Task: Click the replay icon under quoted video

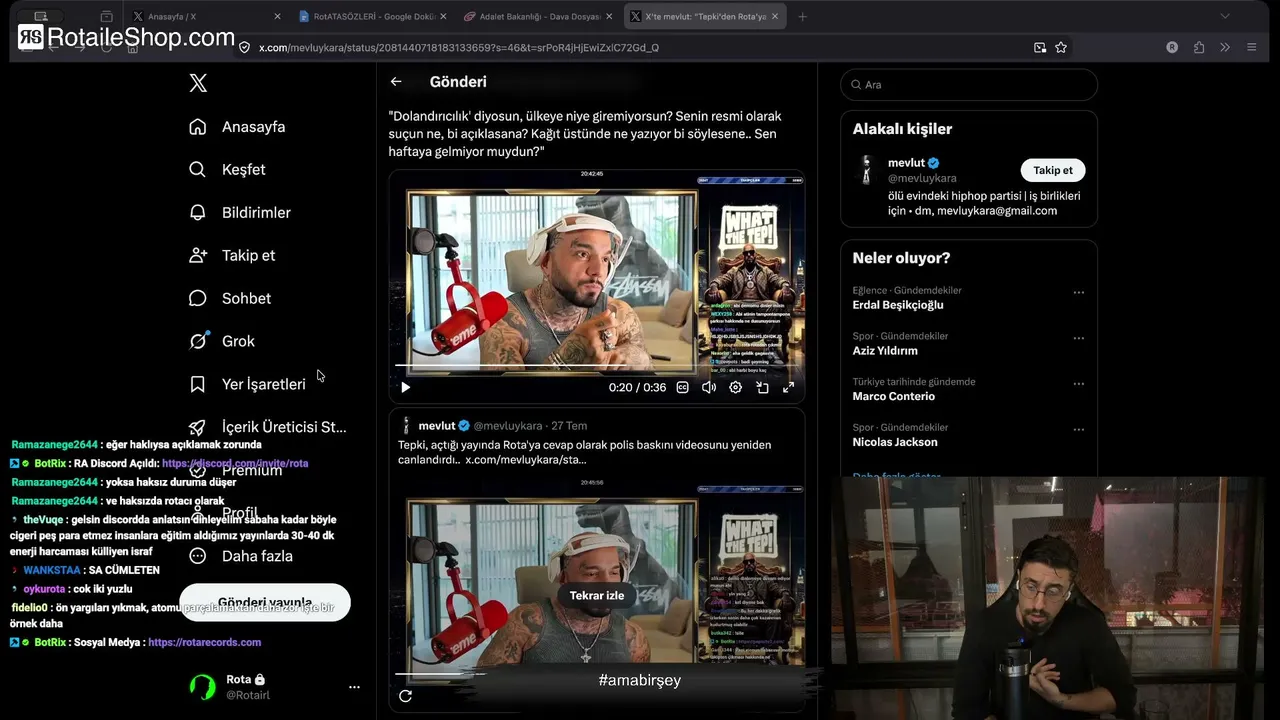Action: coord(405,696)
